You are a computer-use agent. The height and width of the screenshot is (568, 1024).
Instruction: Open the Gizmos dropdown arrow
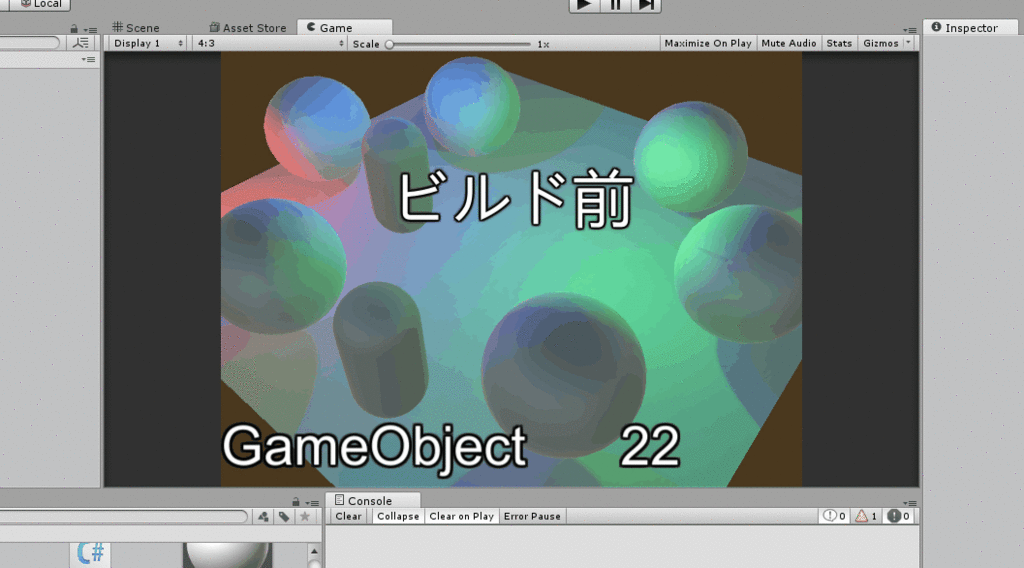(908, 43)
